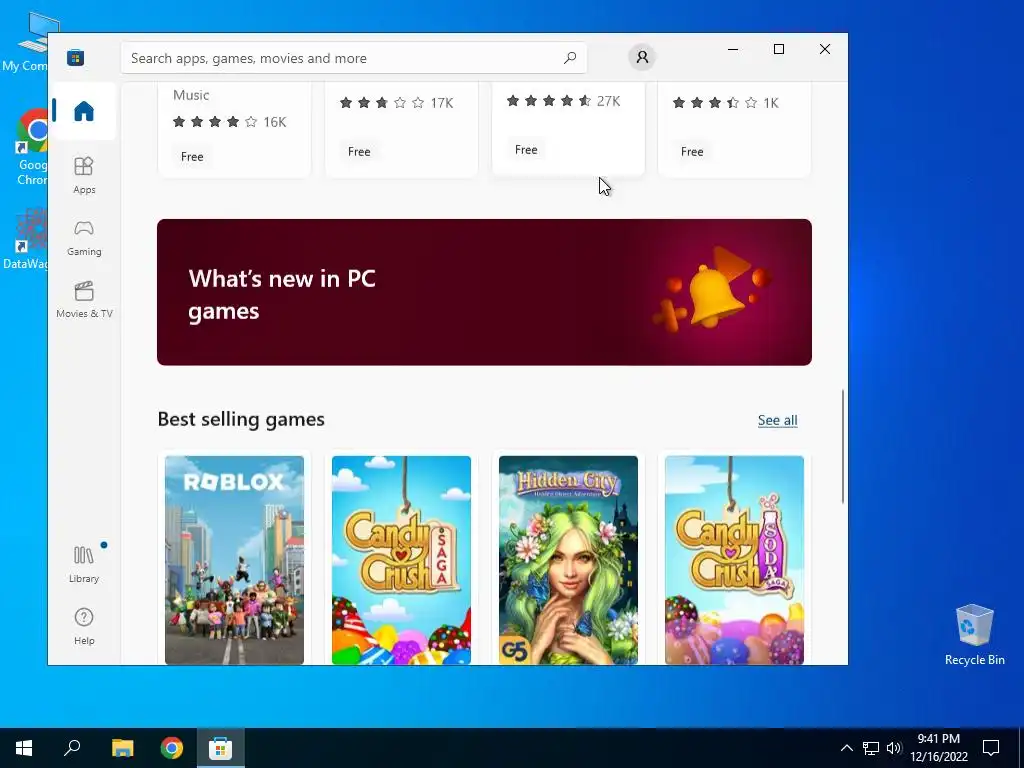Select the My Computer desktop icon

click(25, 43)
